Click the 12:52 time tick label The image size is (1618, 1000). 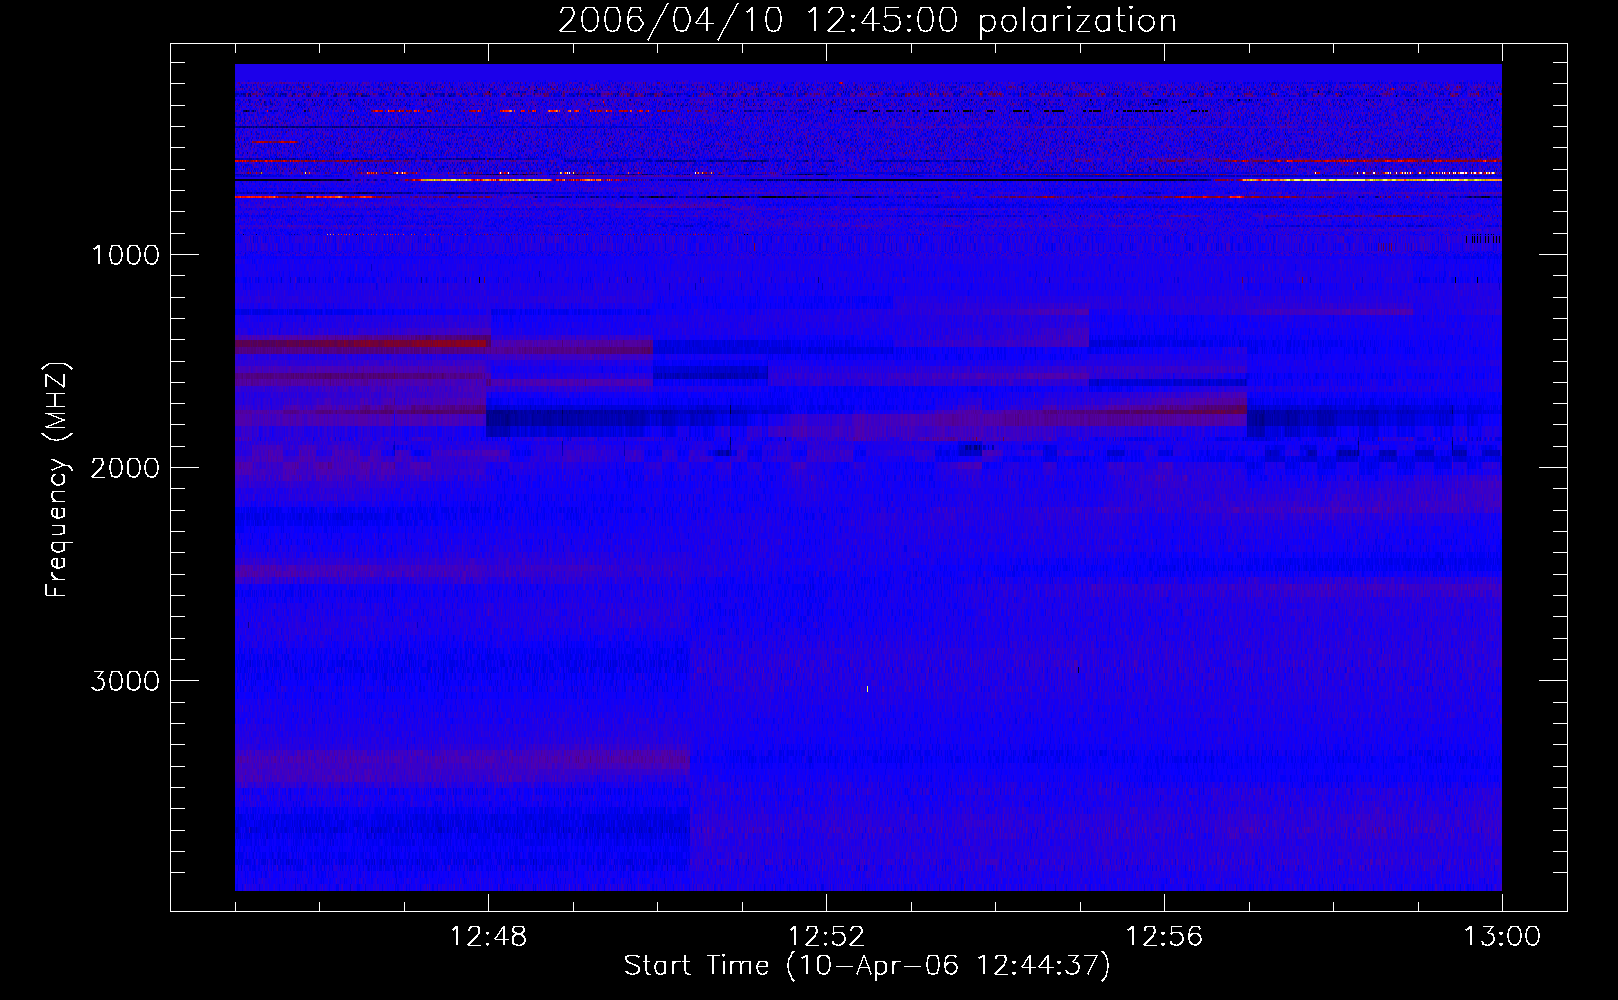(826, 937)
